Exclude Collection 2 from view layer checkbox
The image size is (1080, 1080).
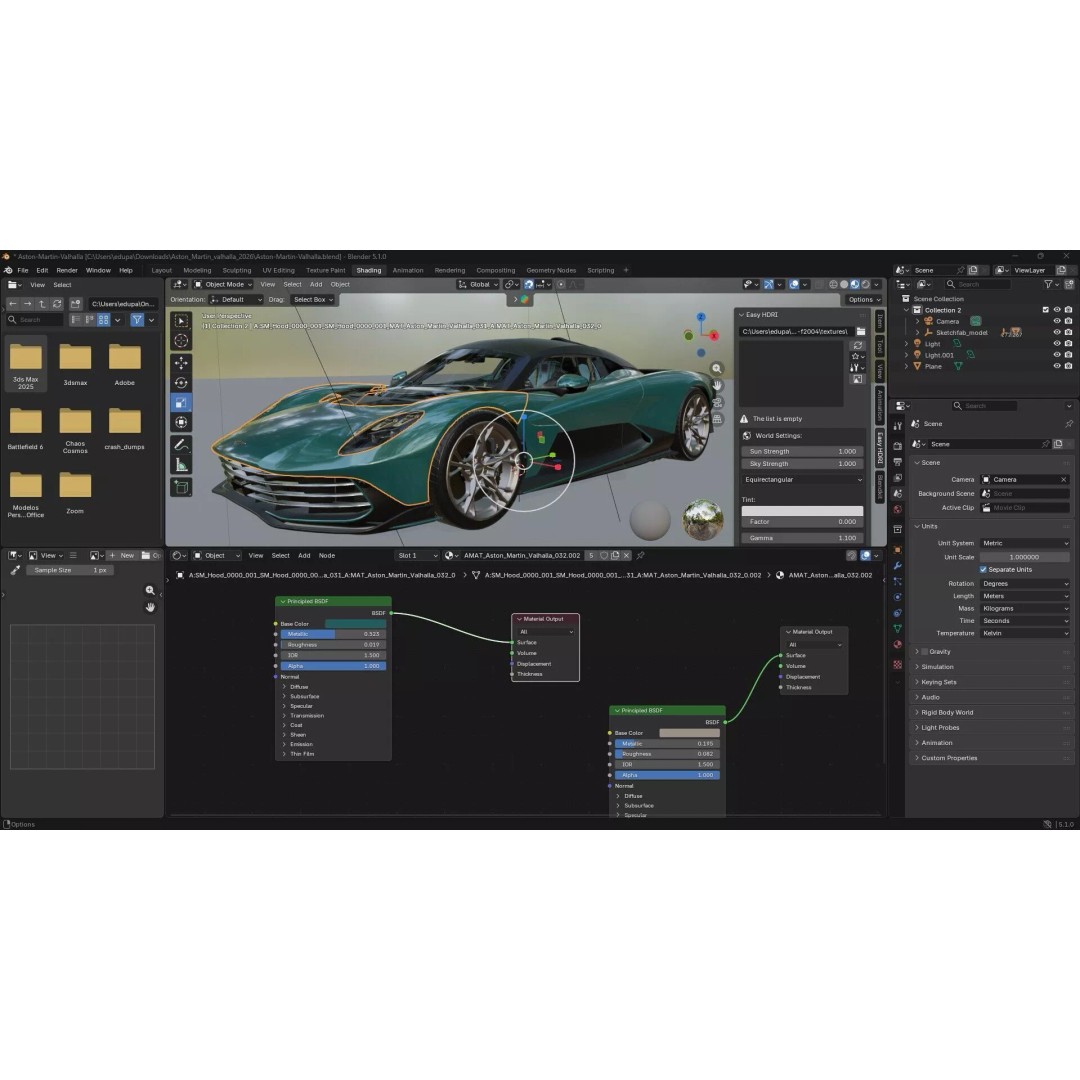[x=1046, y=310]
